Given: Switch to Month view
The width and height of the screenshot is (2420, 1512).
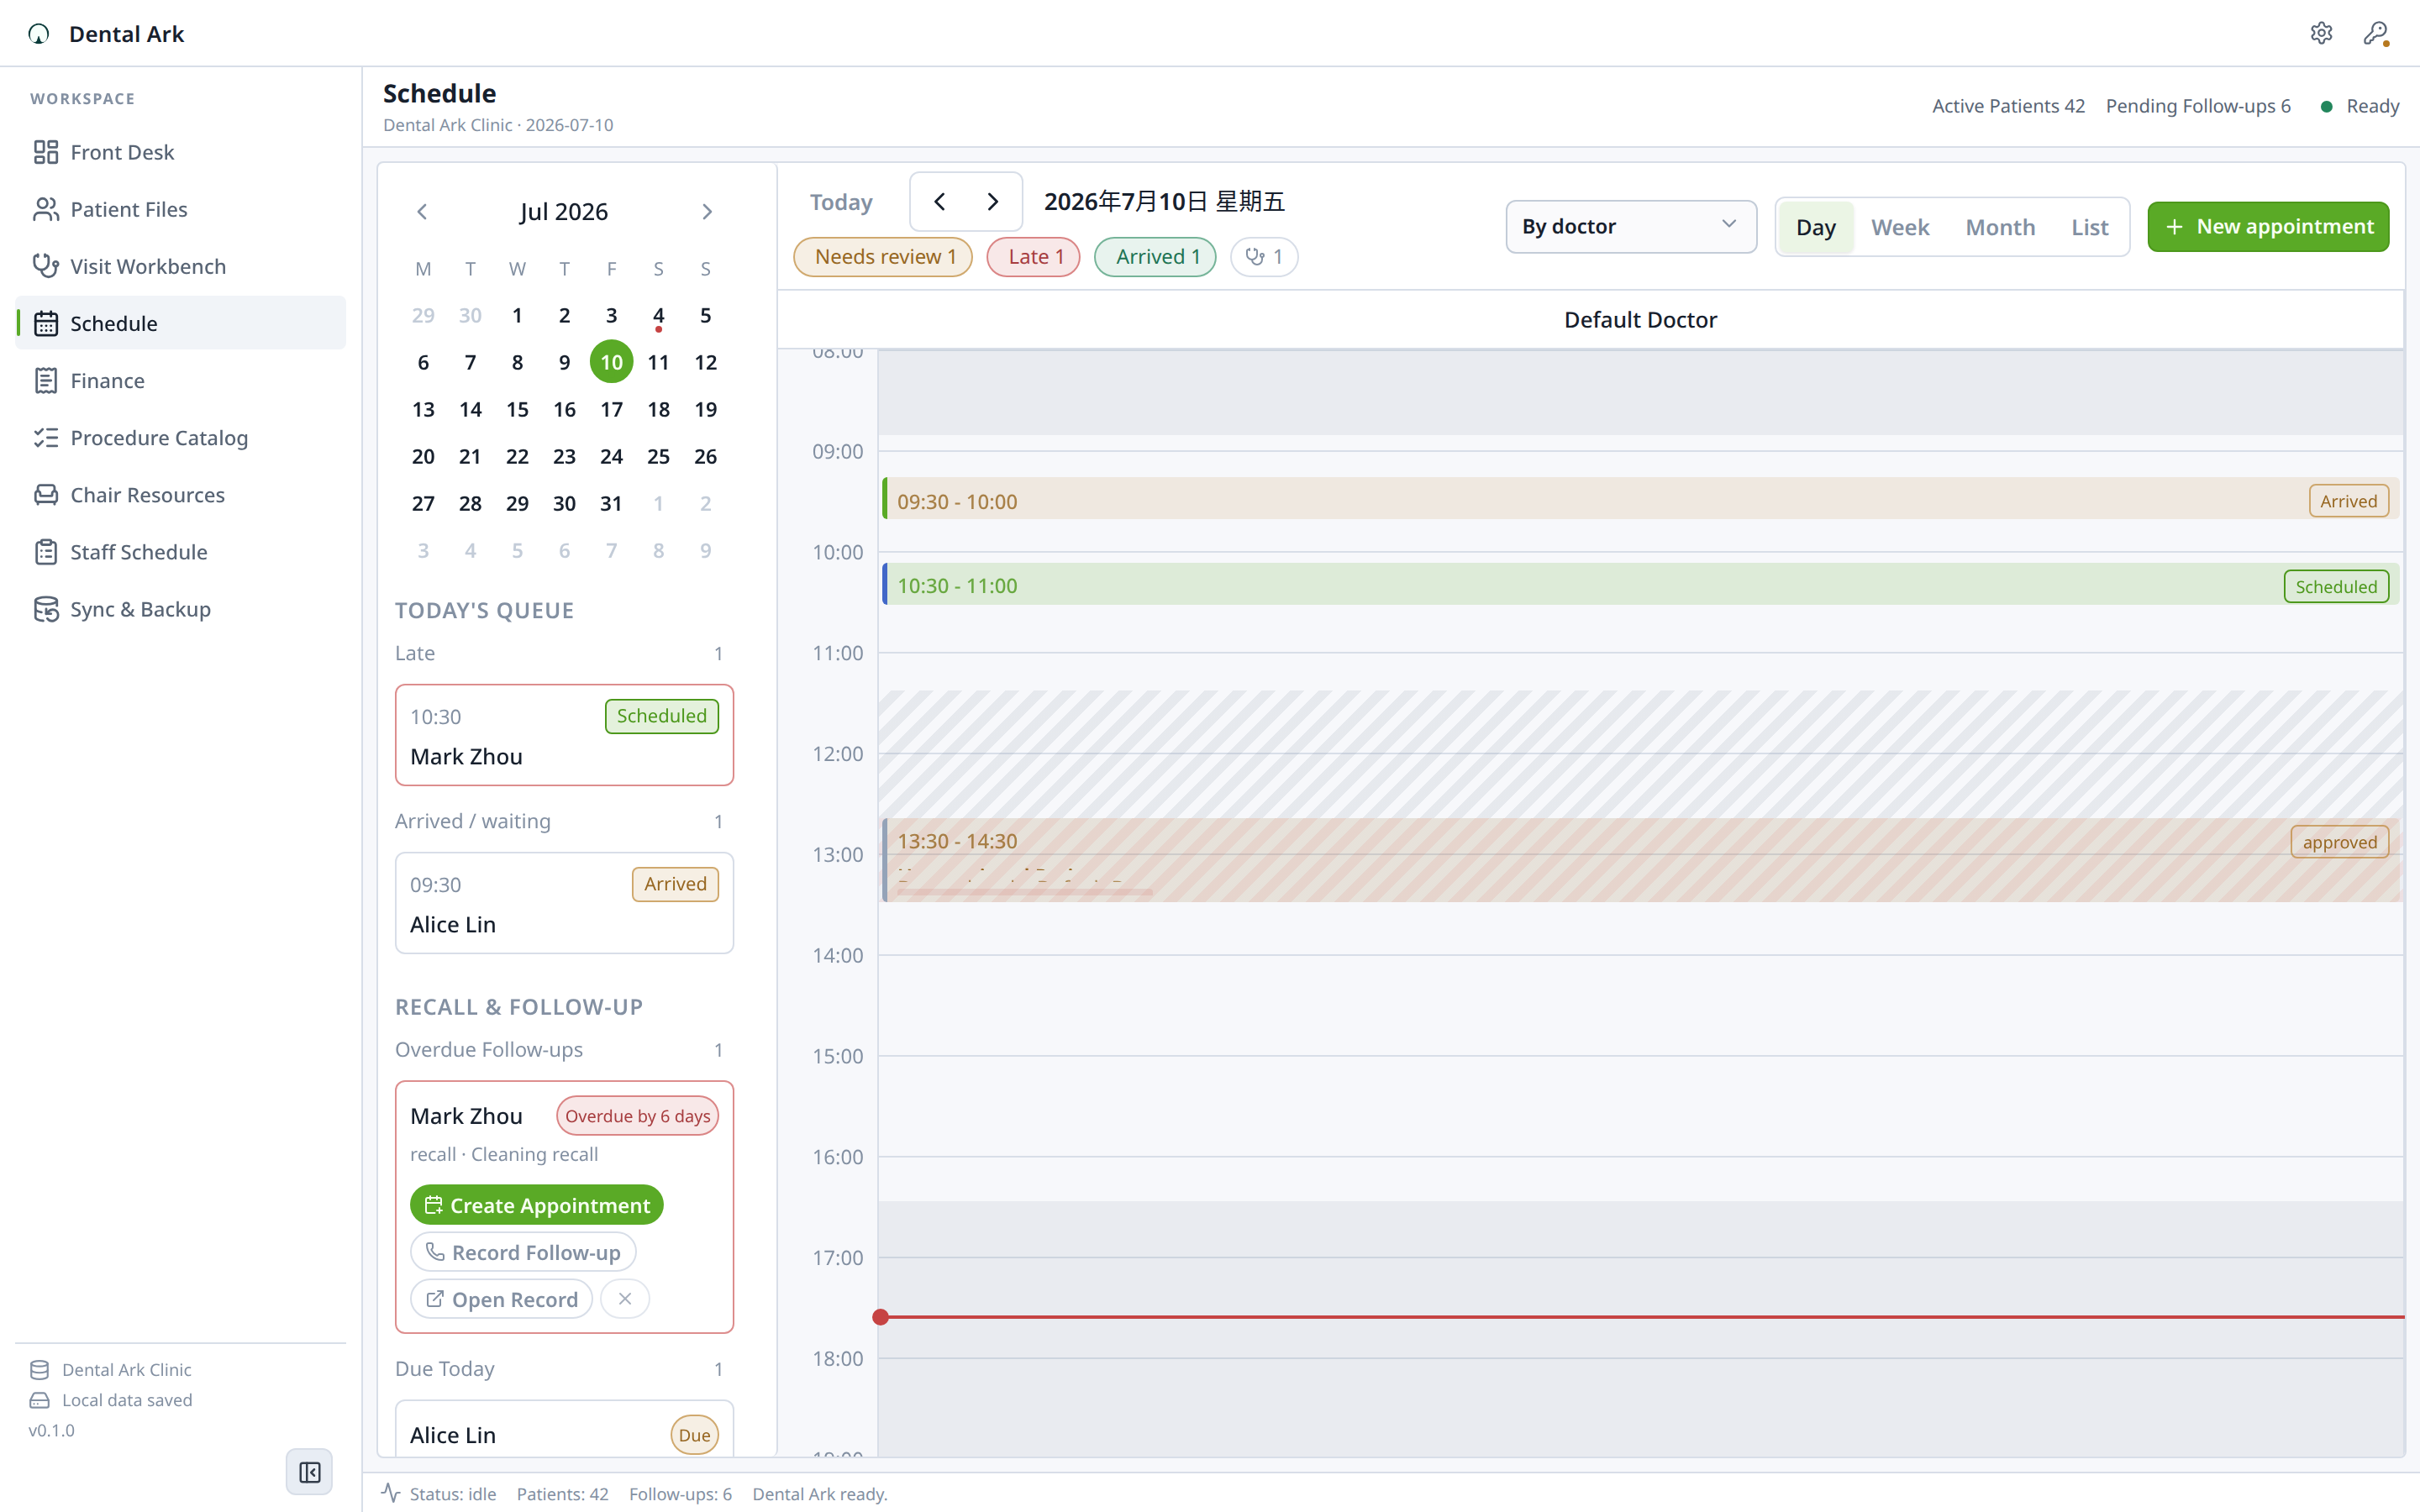Looking at the screenshot, I should pyautogui.click(x=2000, y=227).
